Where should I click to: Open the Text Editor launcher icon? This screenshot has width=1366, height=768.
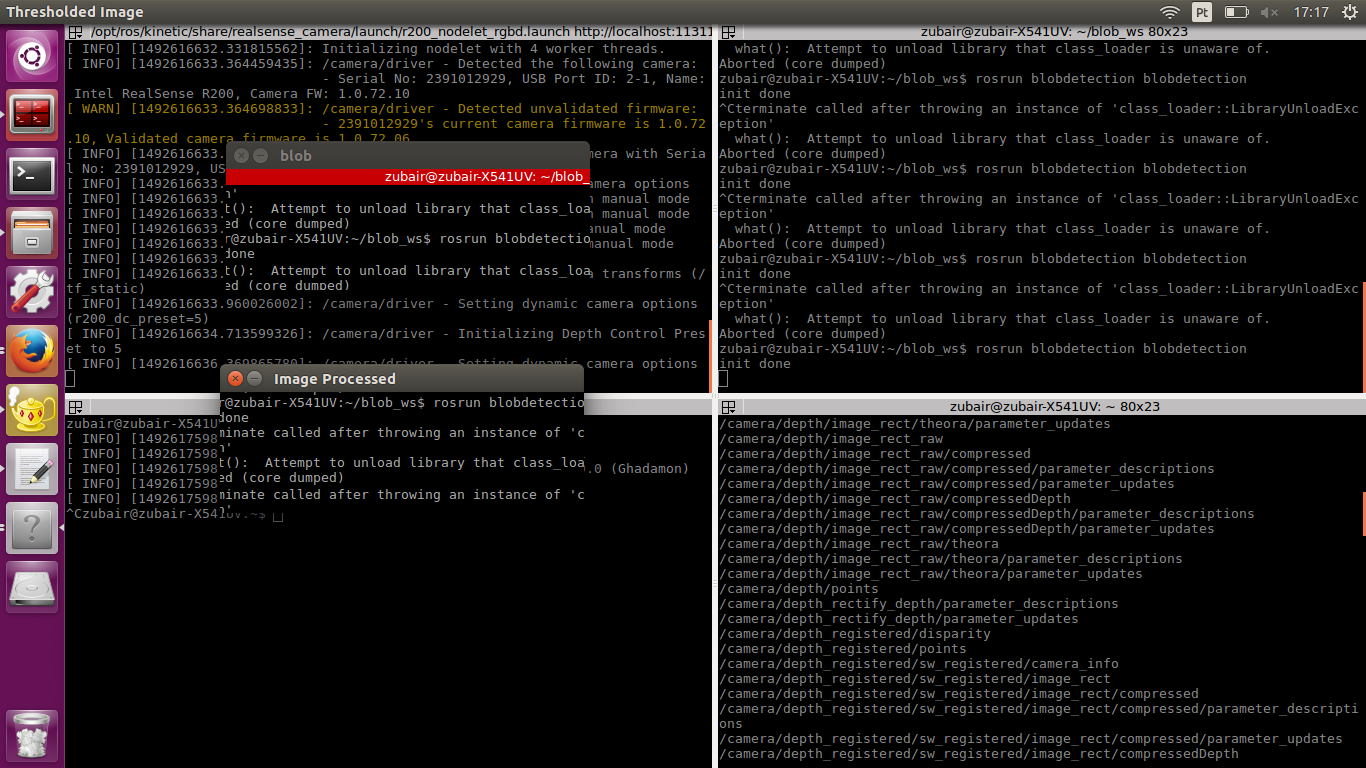click(x=32, y=470)
